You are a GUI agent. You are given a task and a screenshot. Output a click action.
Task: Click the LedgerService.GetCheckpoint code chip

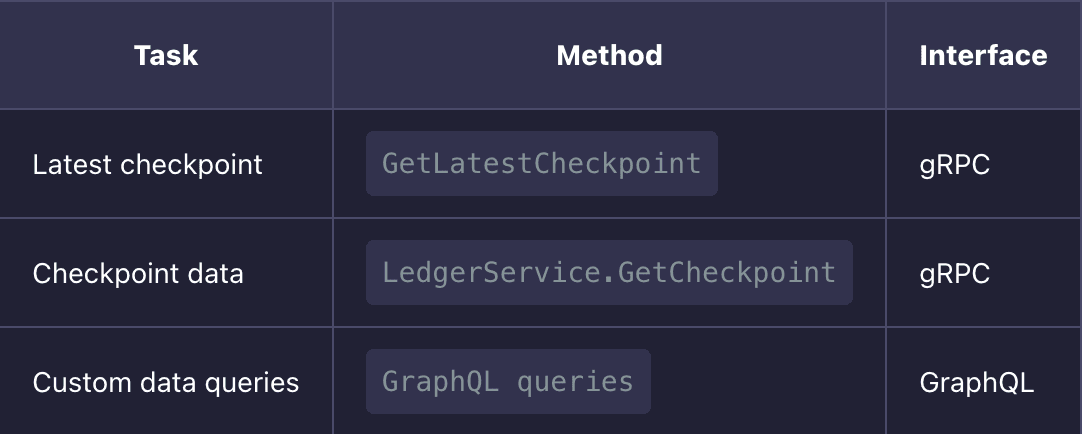click(608, 272)
